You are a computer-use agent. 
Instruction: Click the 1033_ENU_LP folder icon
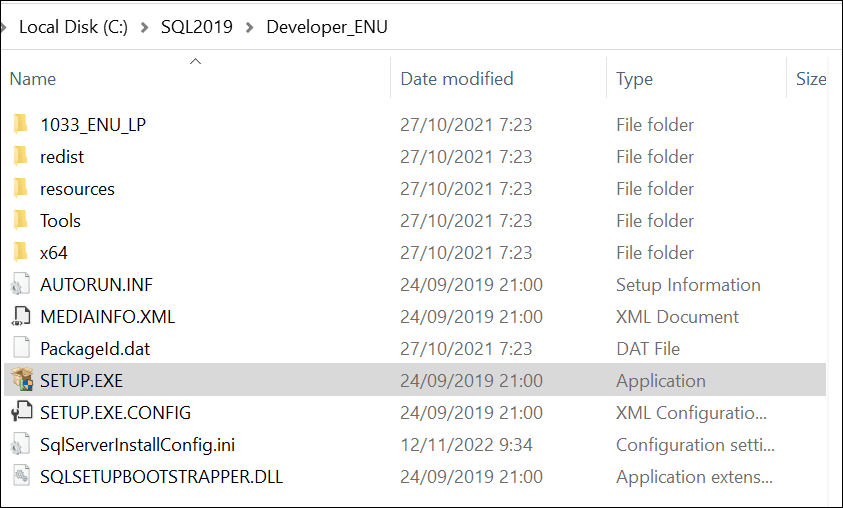point(20,124)
